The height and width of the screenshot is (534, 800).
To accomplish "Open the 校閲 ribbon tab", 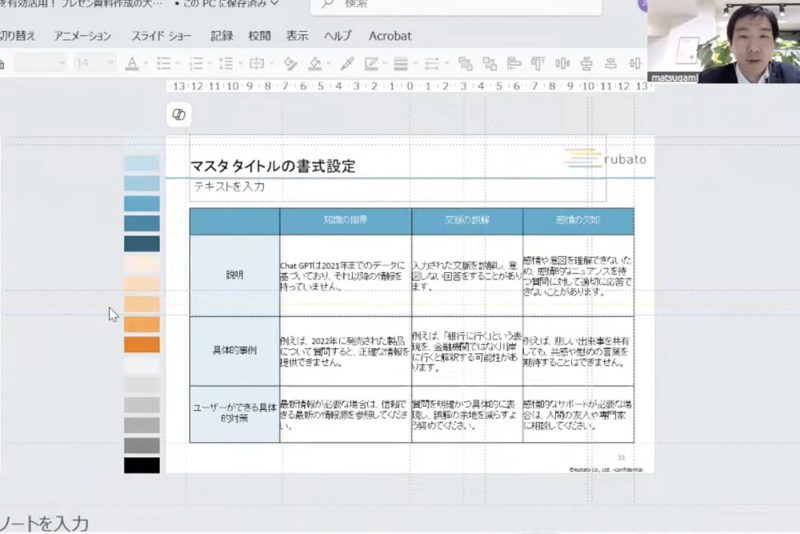I will point(259,36).
